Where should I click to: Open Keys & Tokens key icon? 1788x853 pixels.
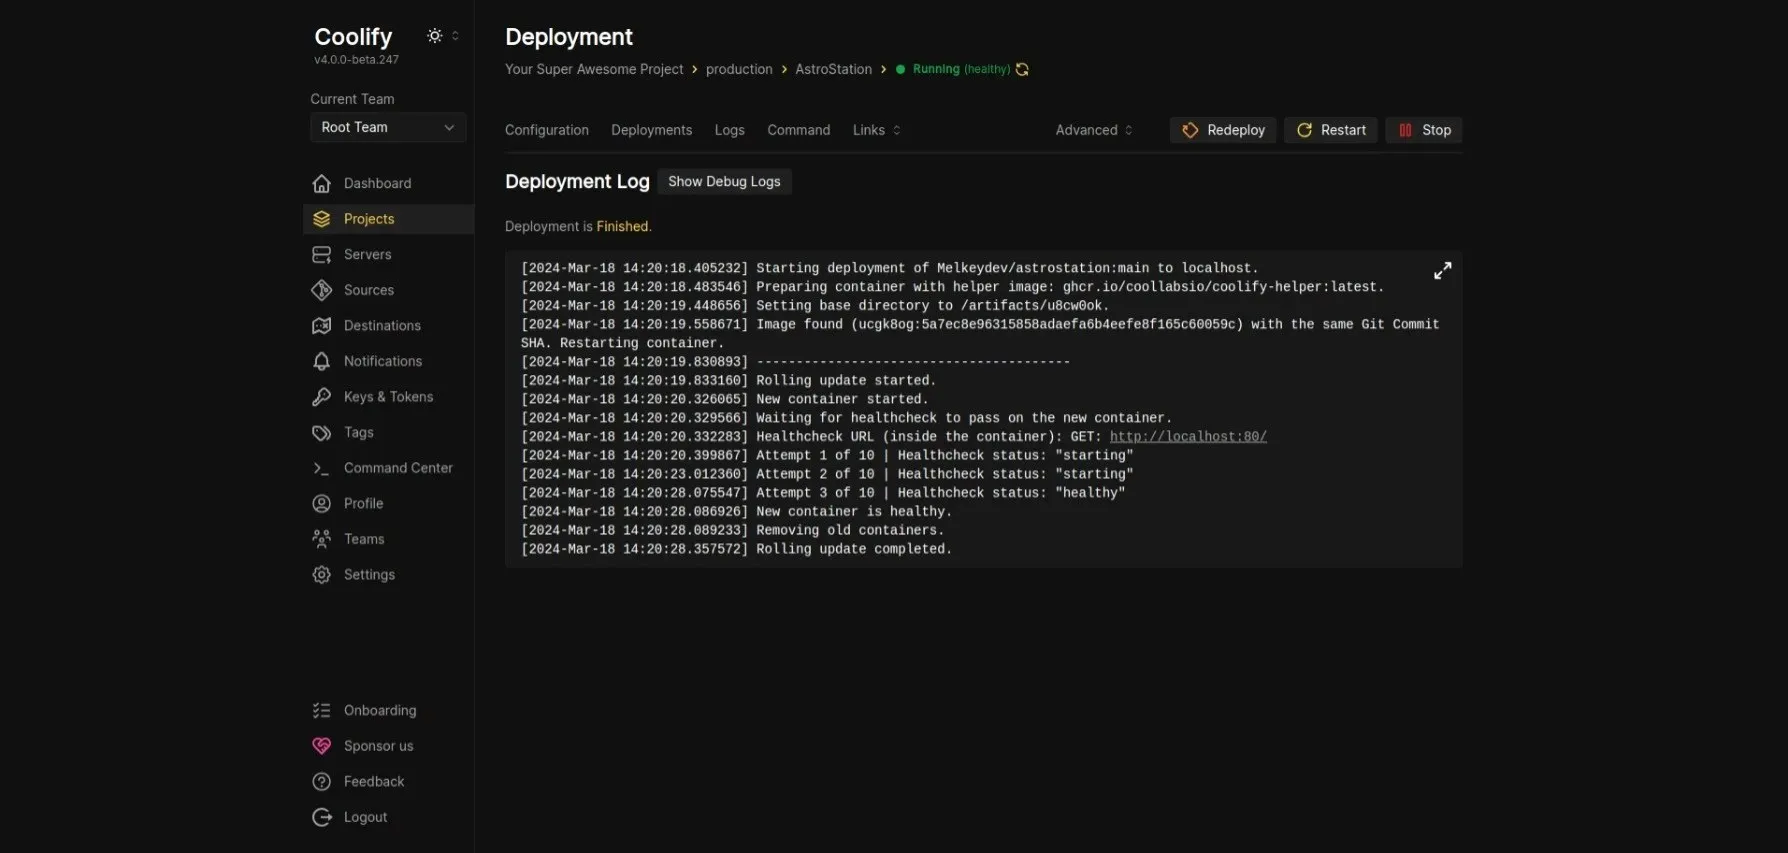(321, 397)
